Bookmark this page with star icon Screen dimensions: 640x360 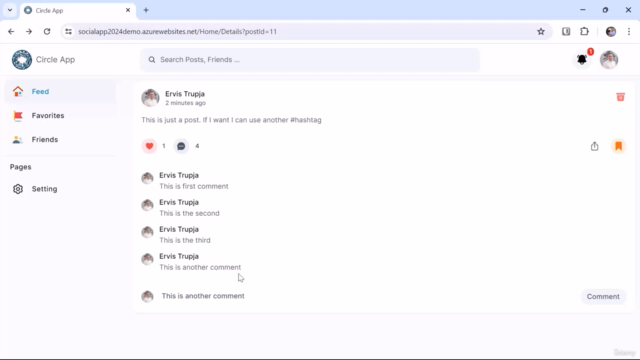point(541,31)
